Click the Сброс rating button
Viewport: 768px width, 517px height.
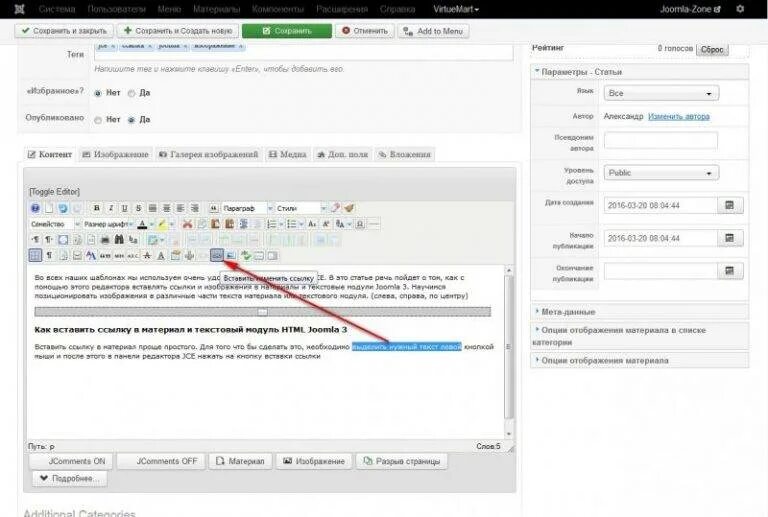click(712, 49)
